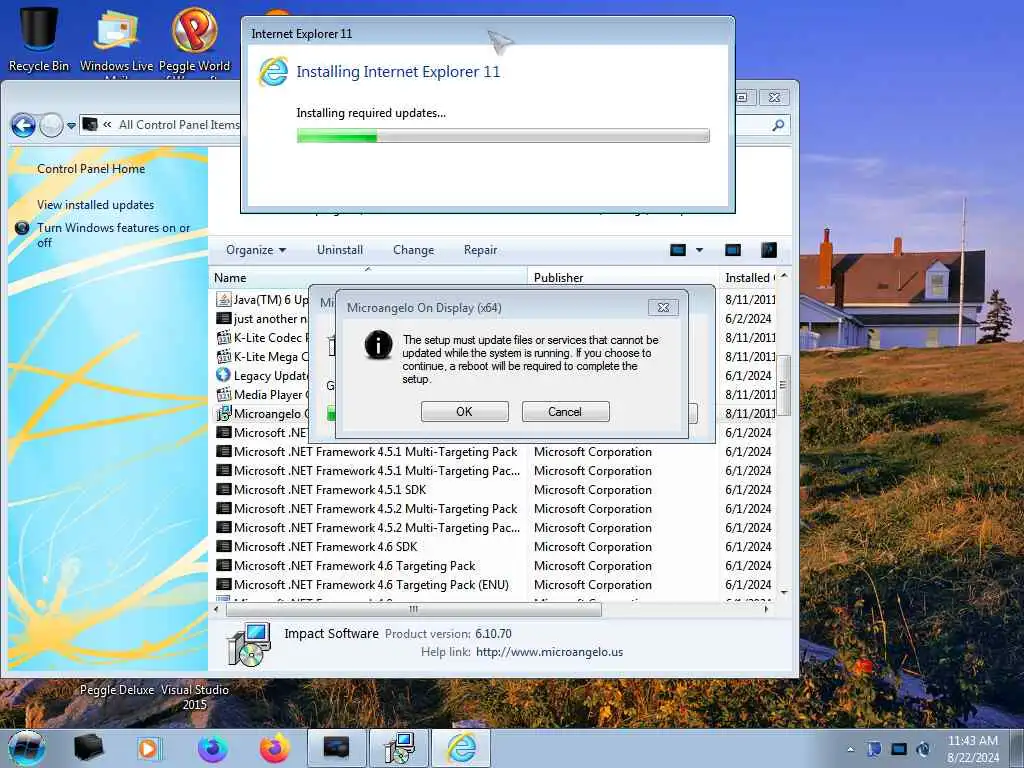Image resolution: width=1024 pixels, height=768 pixels.
Task: Click the network tray icon
Action: (x=899, y=749)
